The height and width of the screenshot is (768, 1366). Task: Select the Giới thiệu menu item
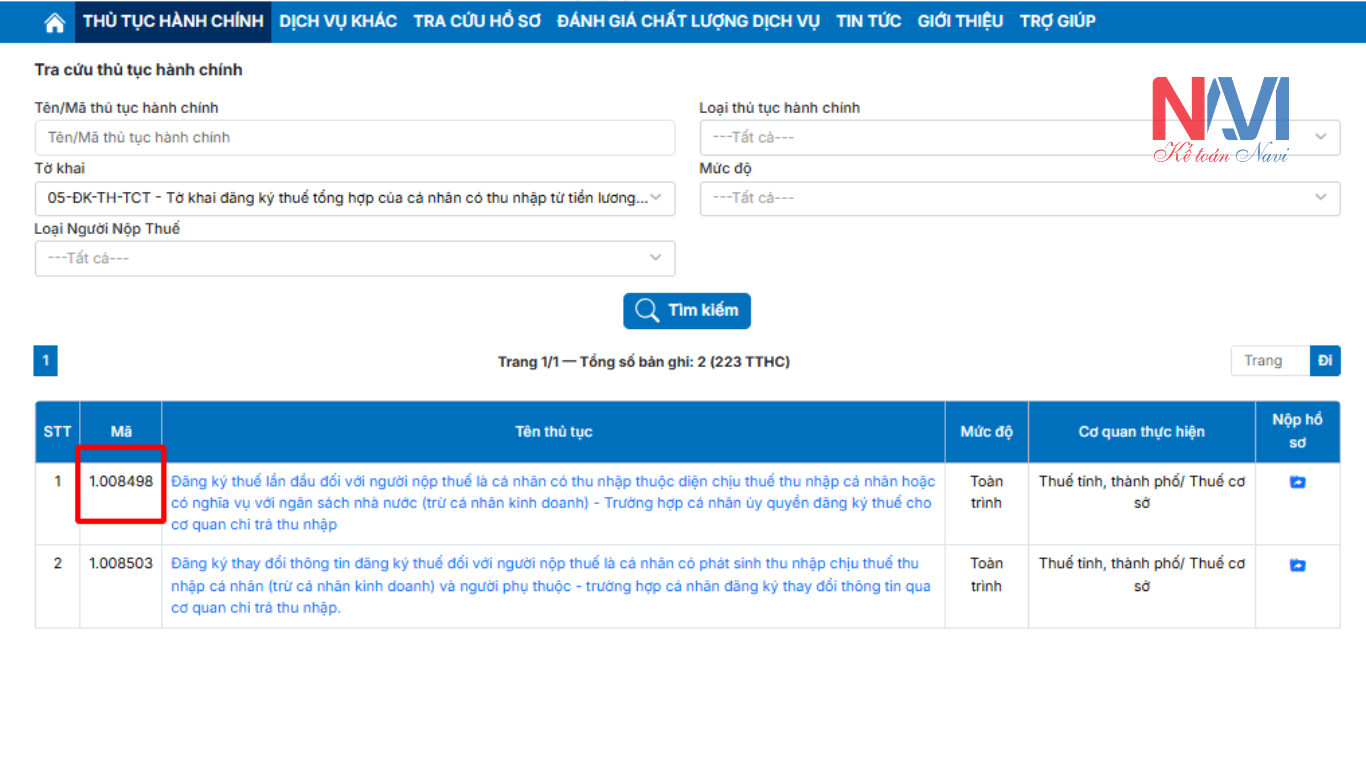pos(960,21)
